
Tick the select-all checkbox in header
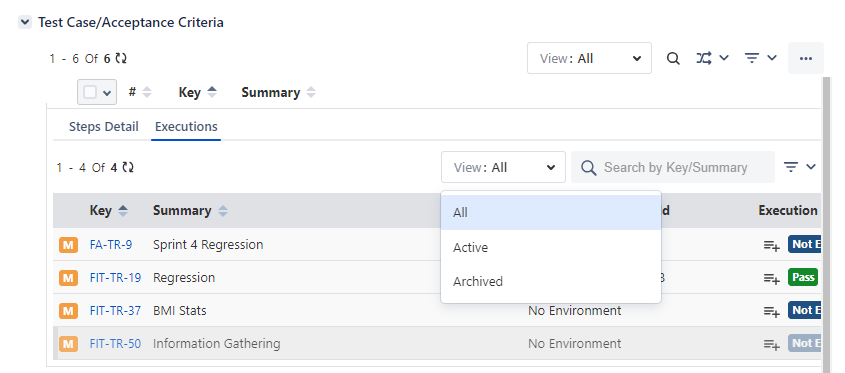tap(90, 92)
